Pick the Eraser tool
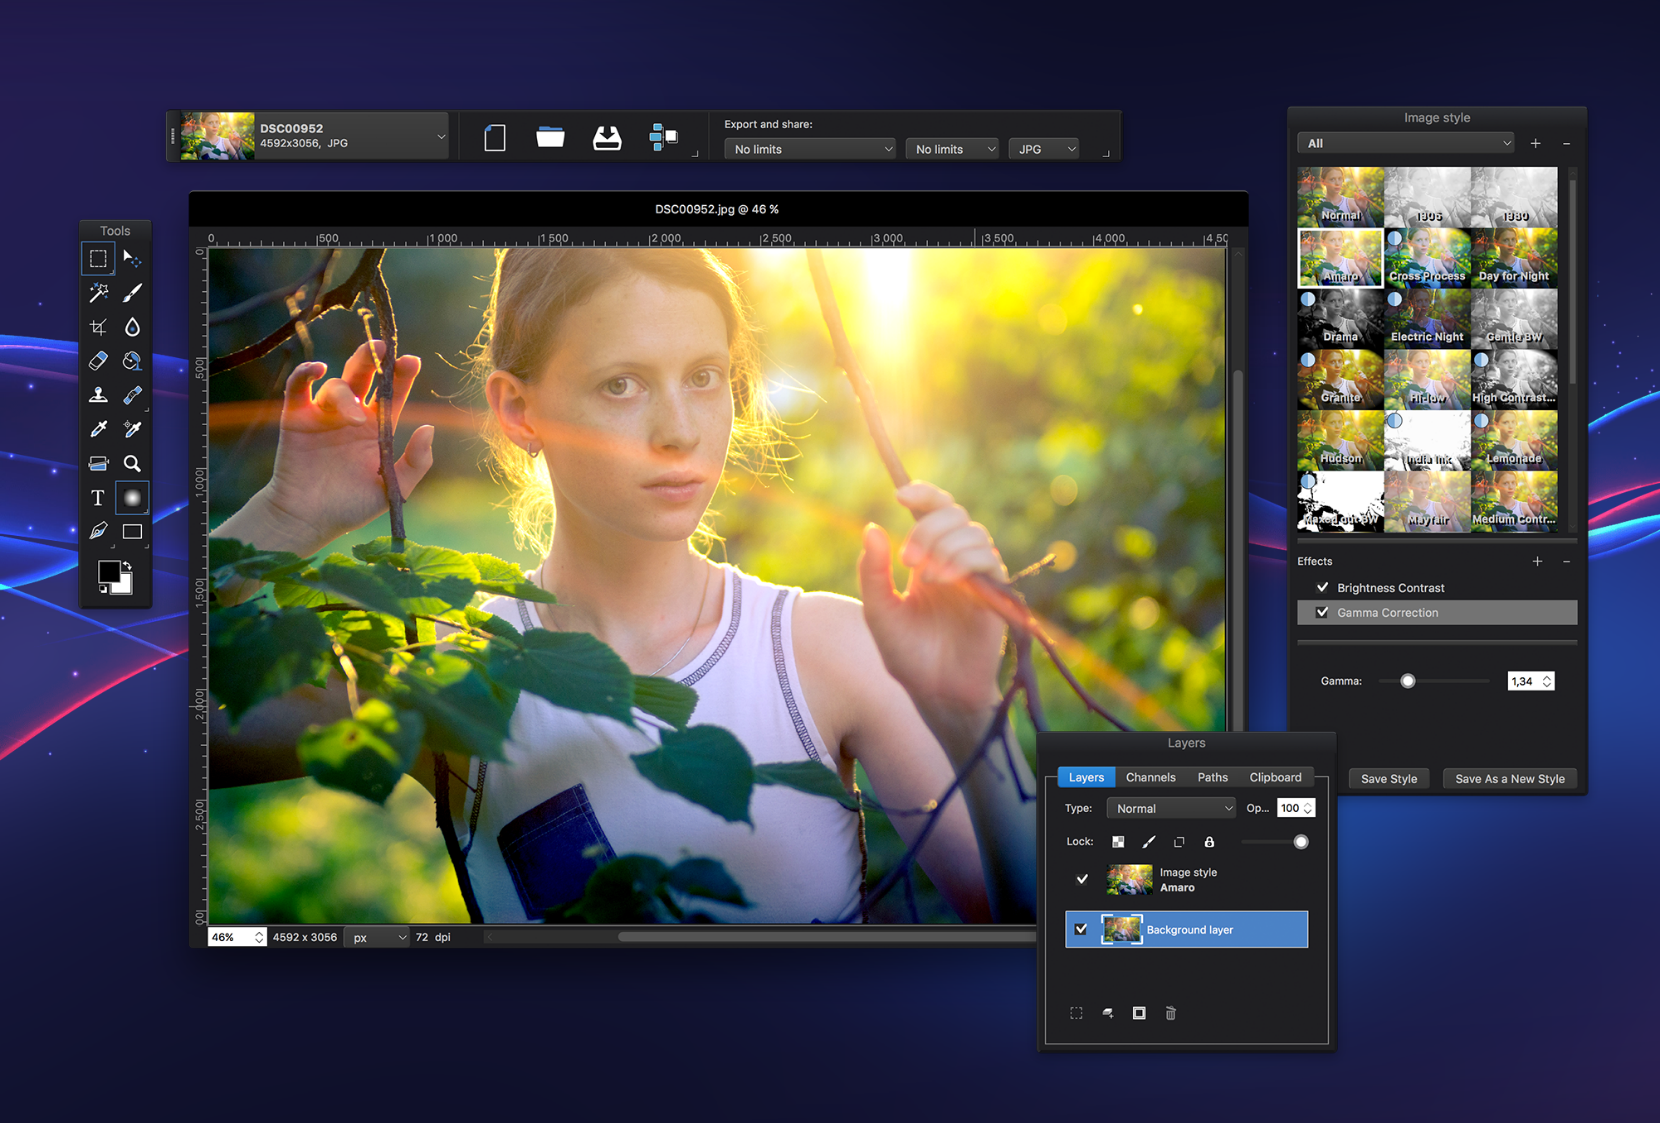 coord(98,361)
